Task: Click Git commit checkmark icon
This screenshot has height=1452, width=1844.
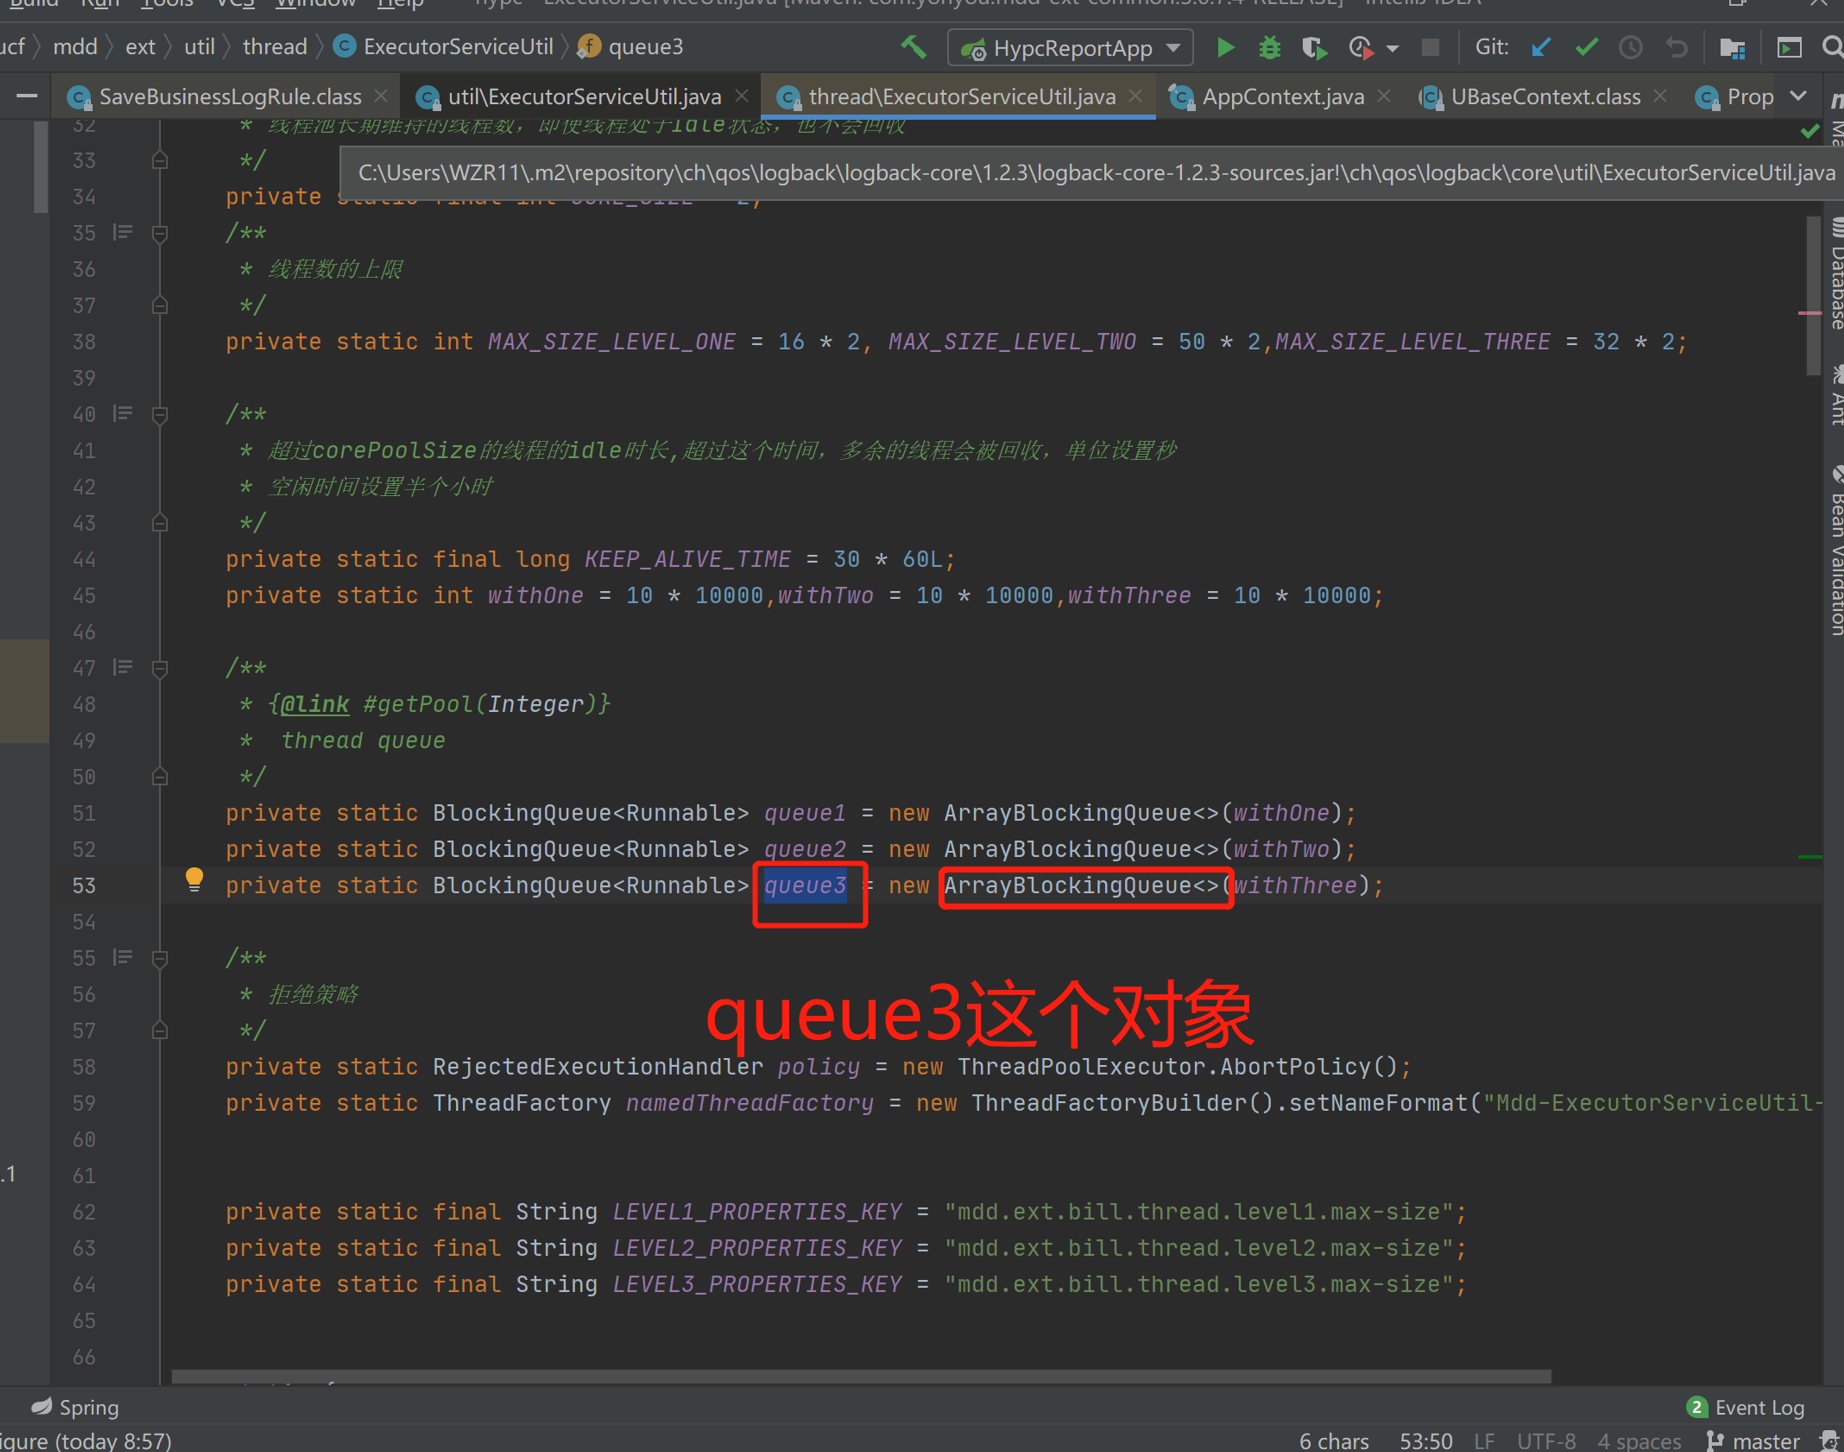Action: tap(1586, 47)
